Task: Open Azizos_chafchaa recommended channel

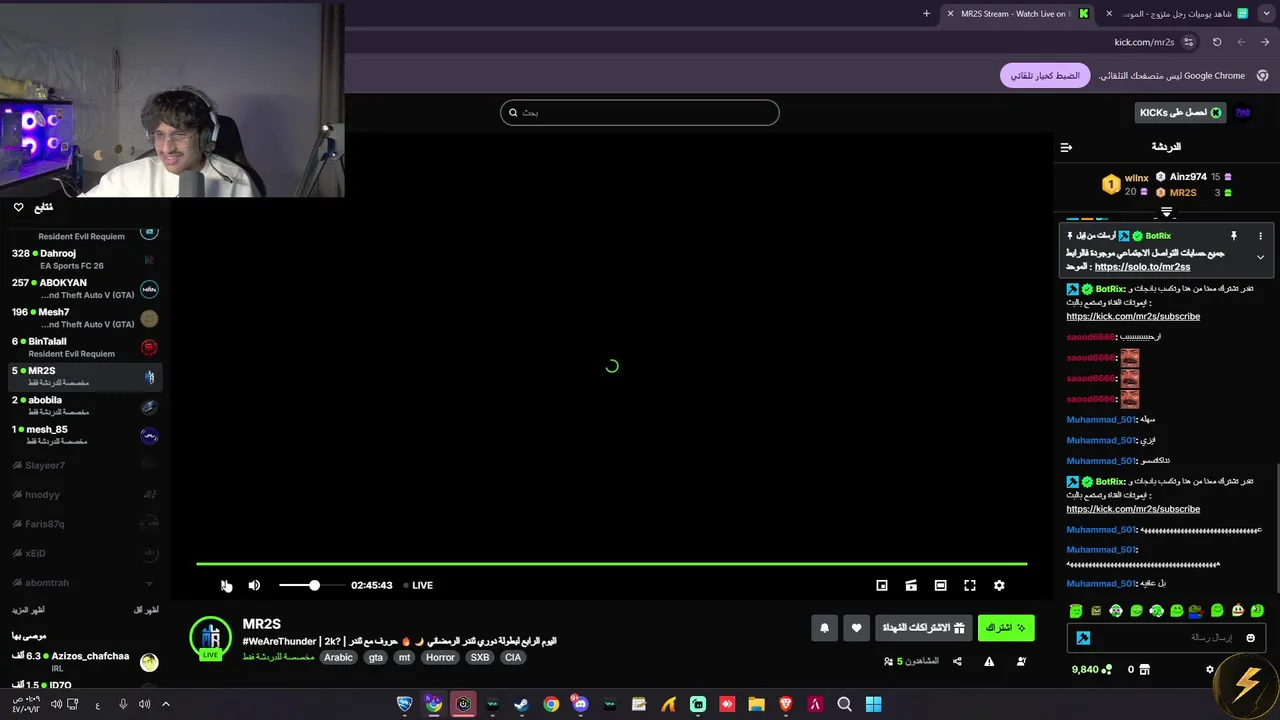Action: 85,662
